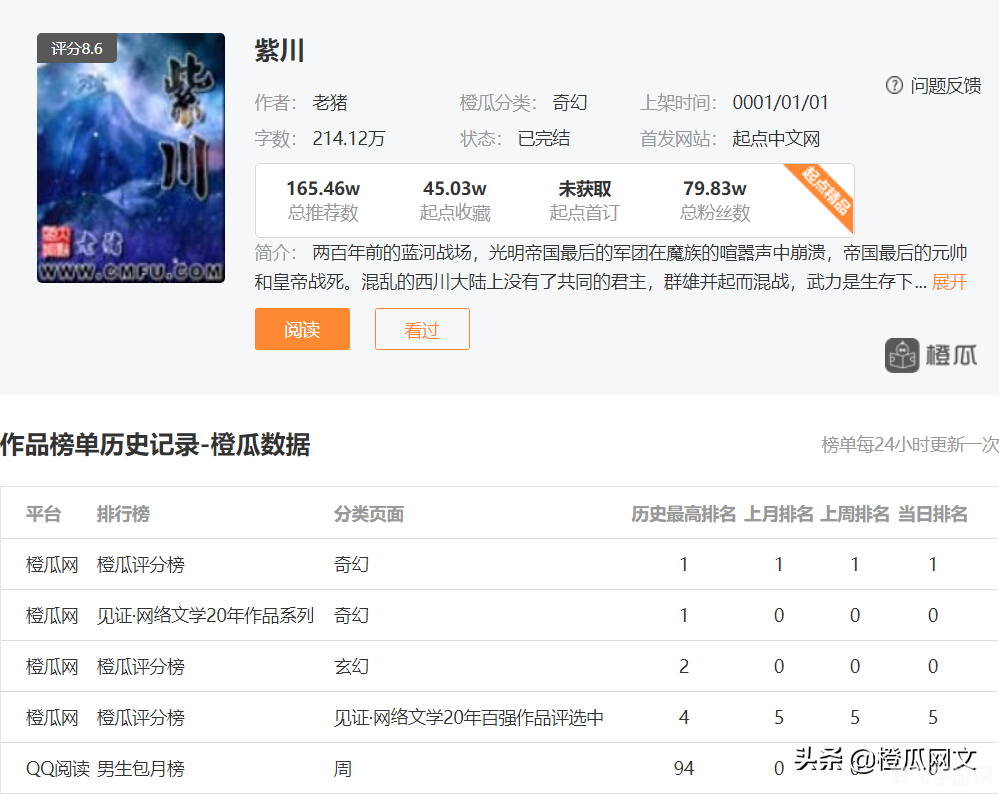Select the 排行榜 column header

click(122, 512)
